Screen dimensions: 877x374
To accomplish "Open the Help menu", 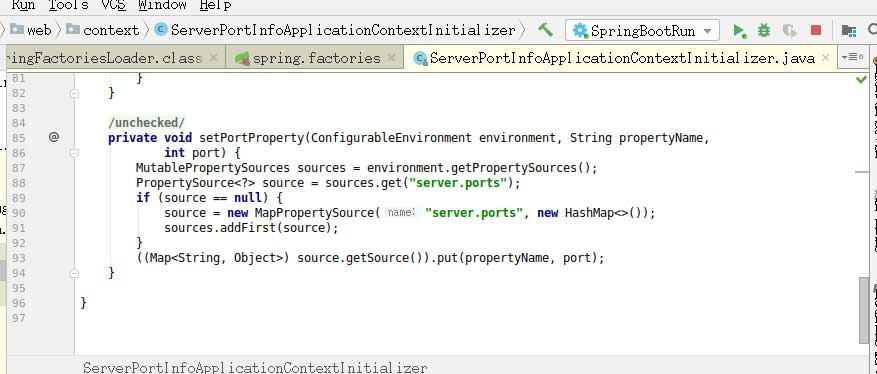I will pos(215,6).
